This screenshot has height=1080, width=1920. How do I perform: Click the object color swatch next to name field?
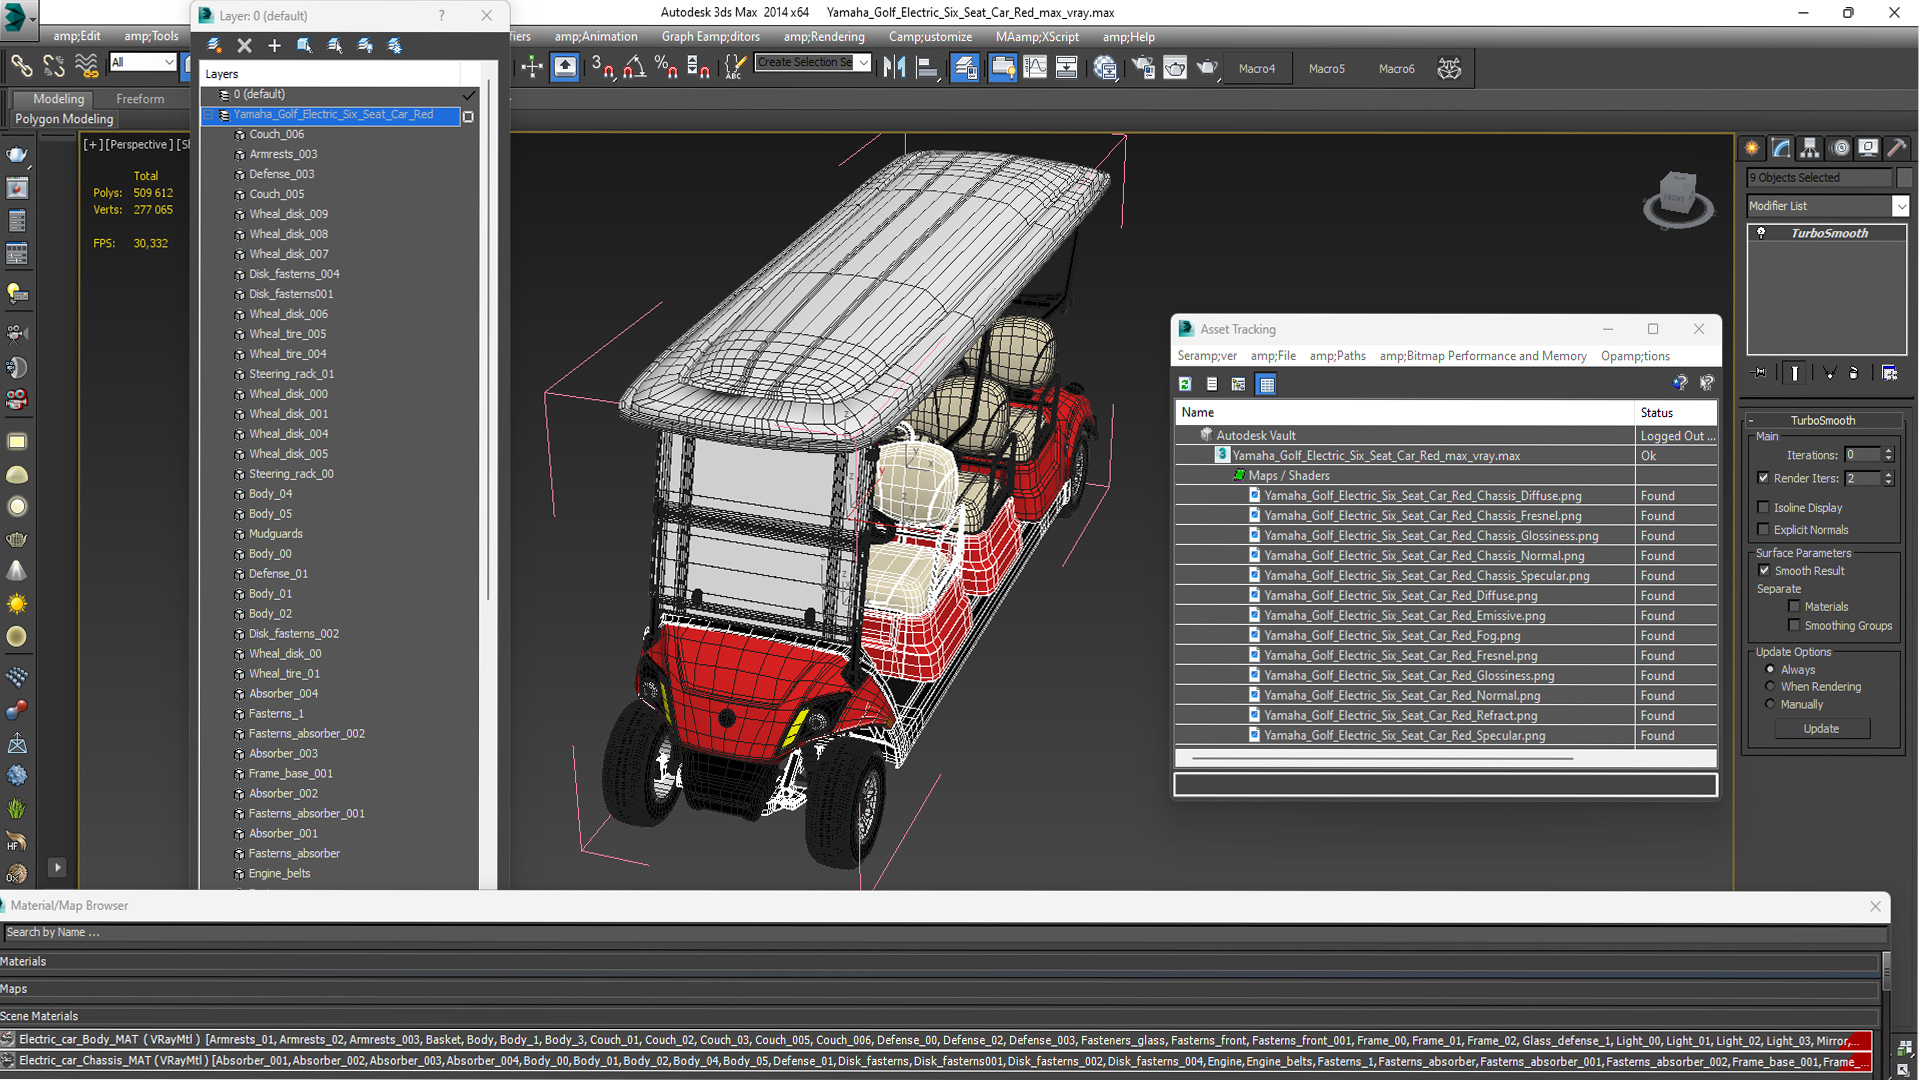pos(1904,177)
